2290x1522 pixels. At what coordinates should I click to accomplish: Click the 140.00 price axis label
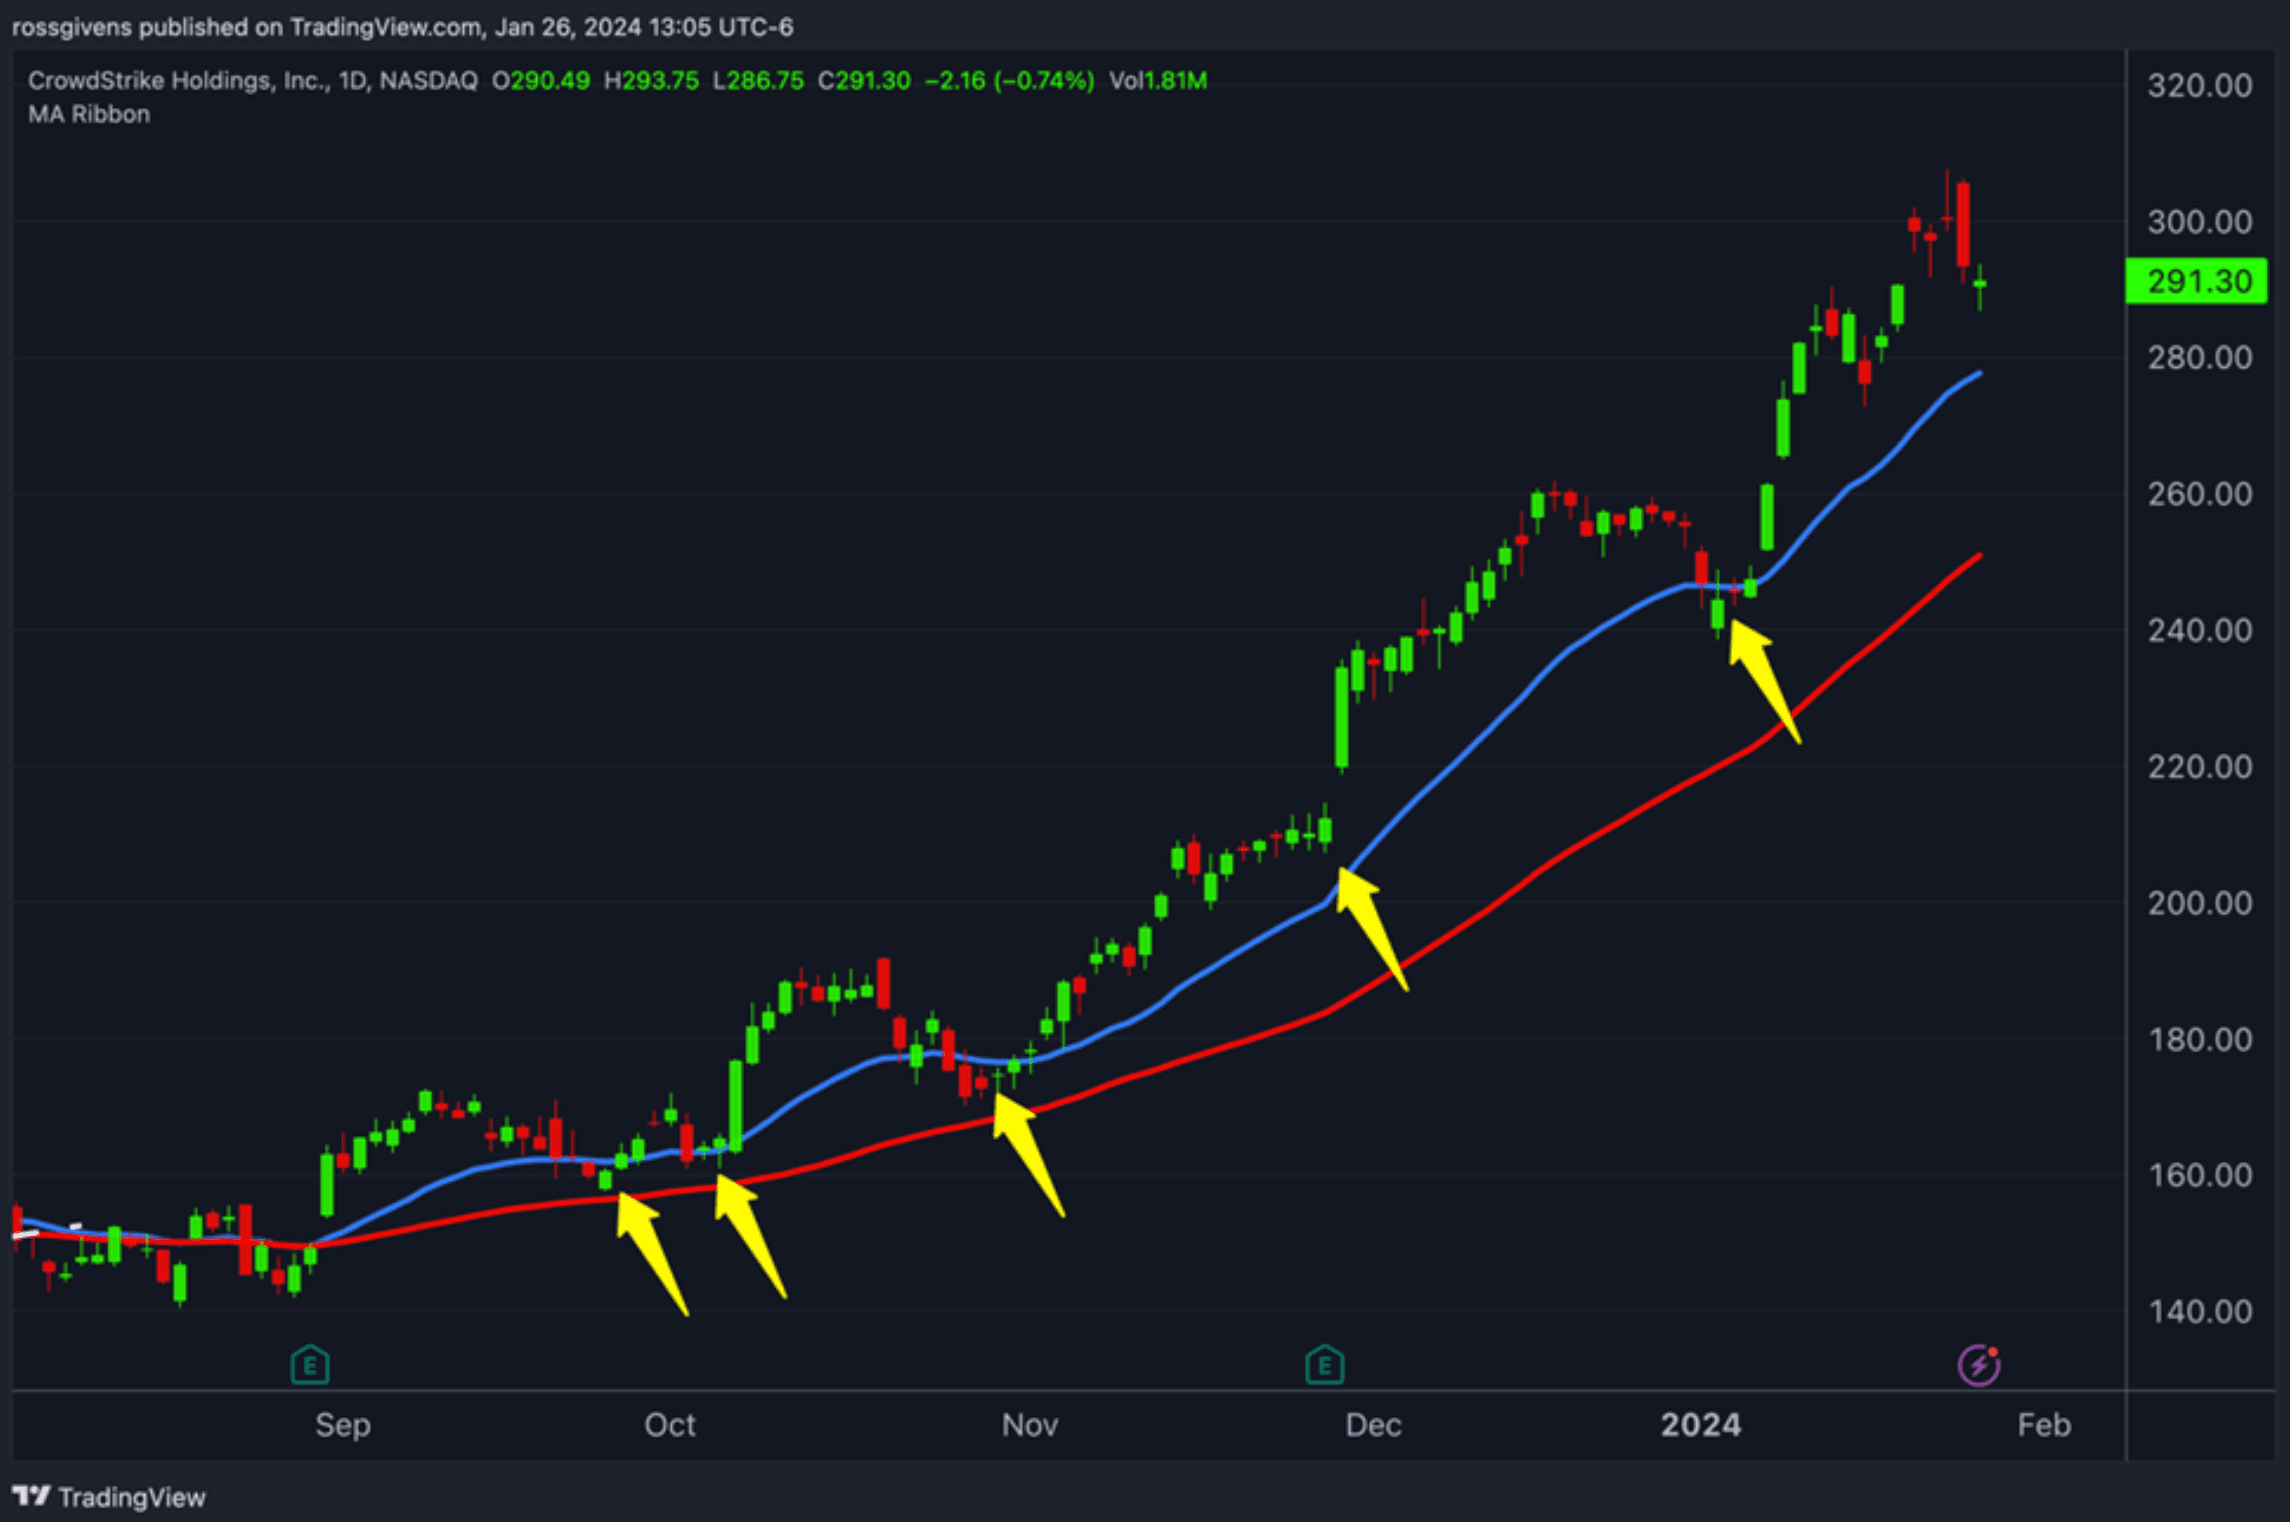click(x=2199, y=1311)
